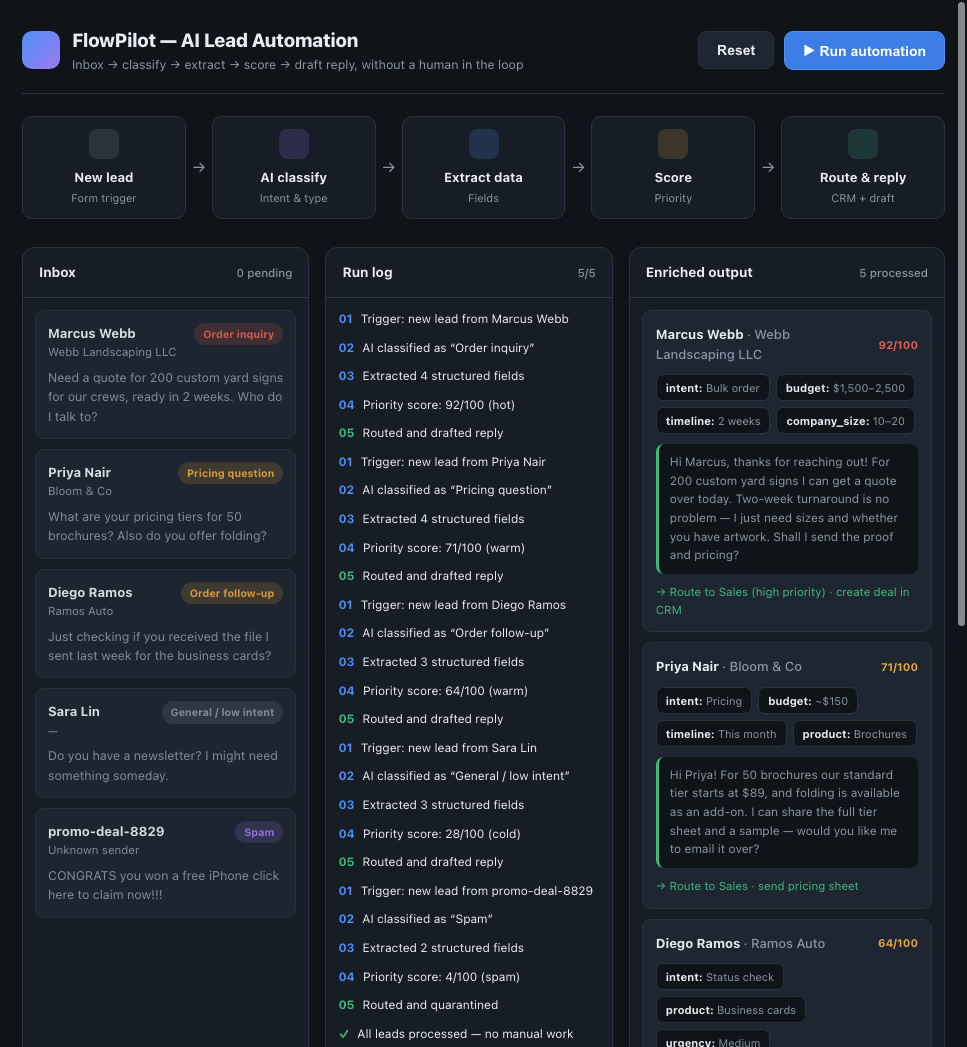Click the Order inquiry tag
967x1047 pixels.
pyautogui.click(x=238, y=335)
